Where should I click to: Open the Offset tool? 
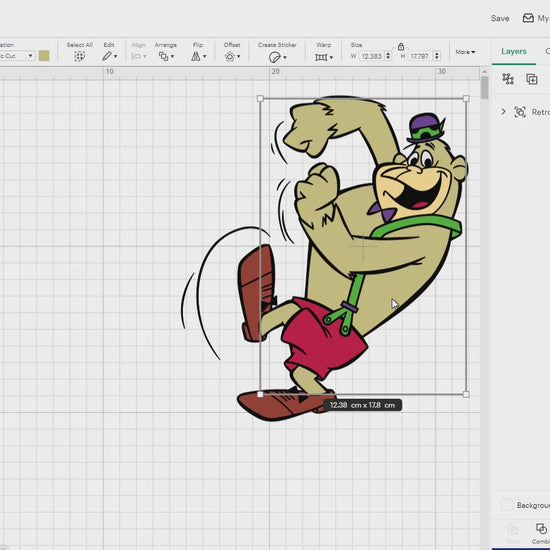pyautogui.click(x=232, y=56)
